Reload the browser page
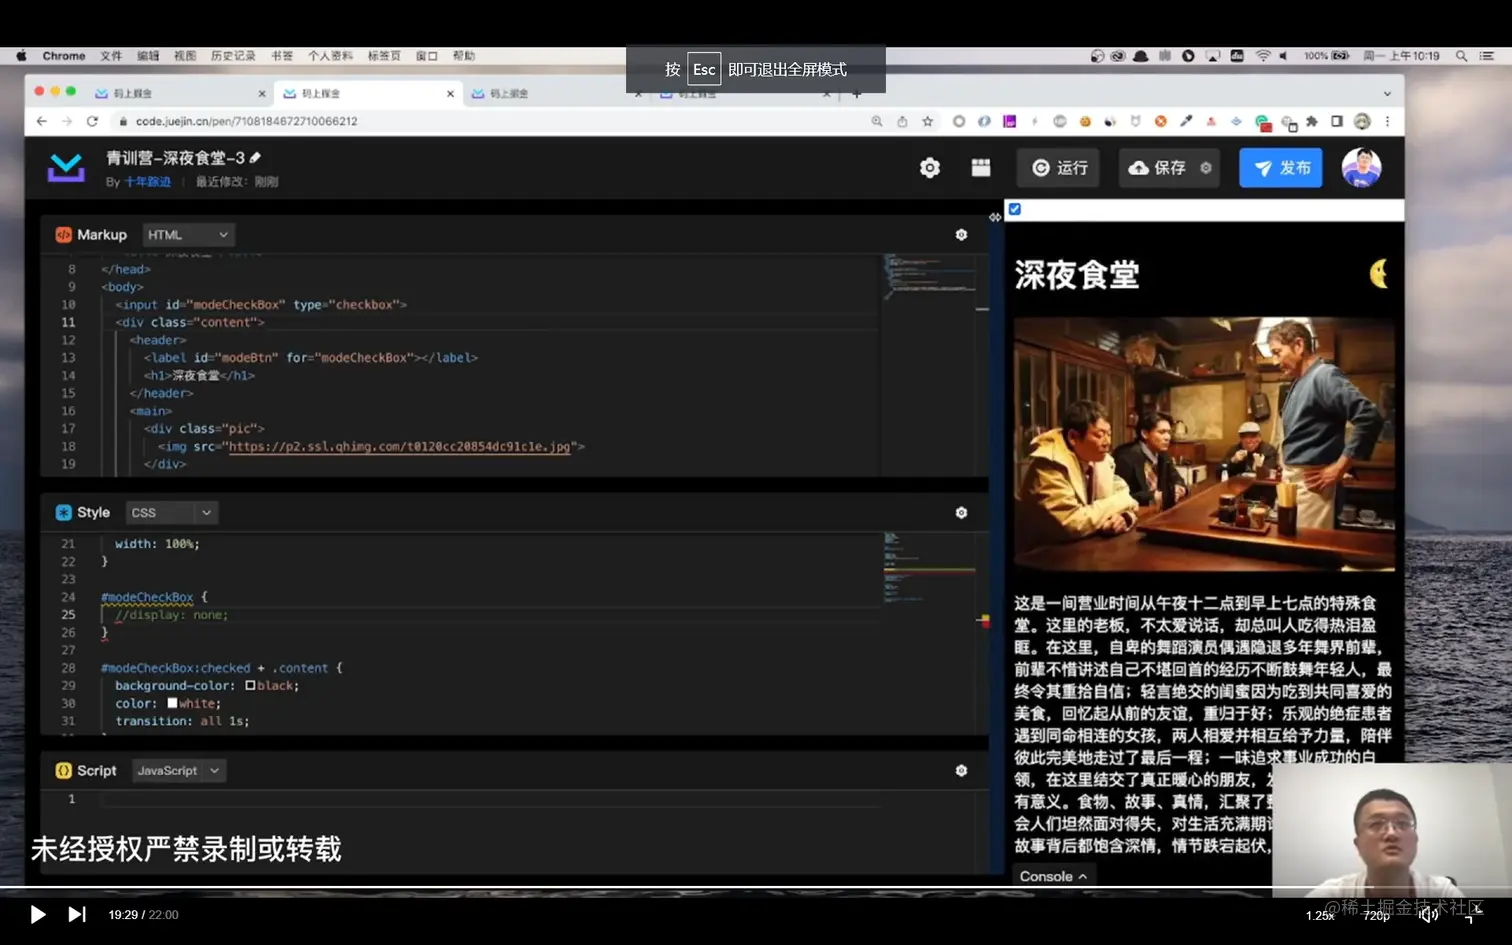 point(92,121)
